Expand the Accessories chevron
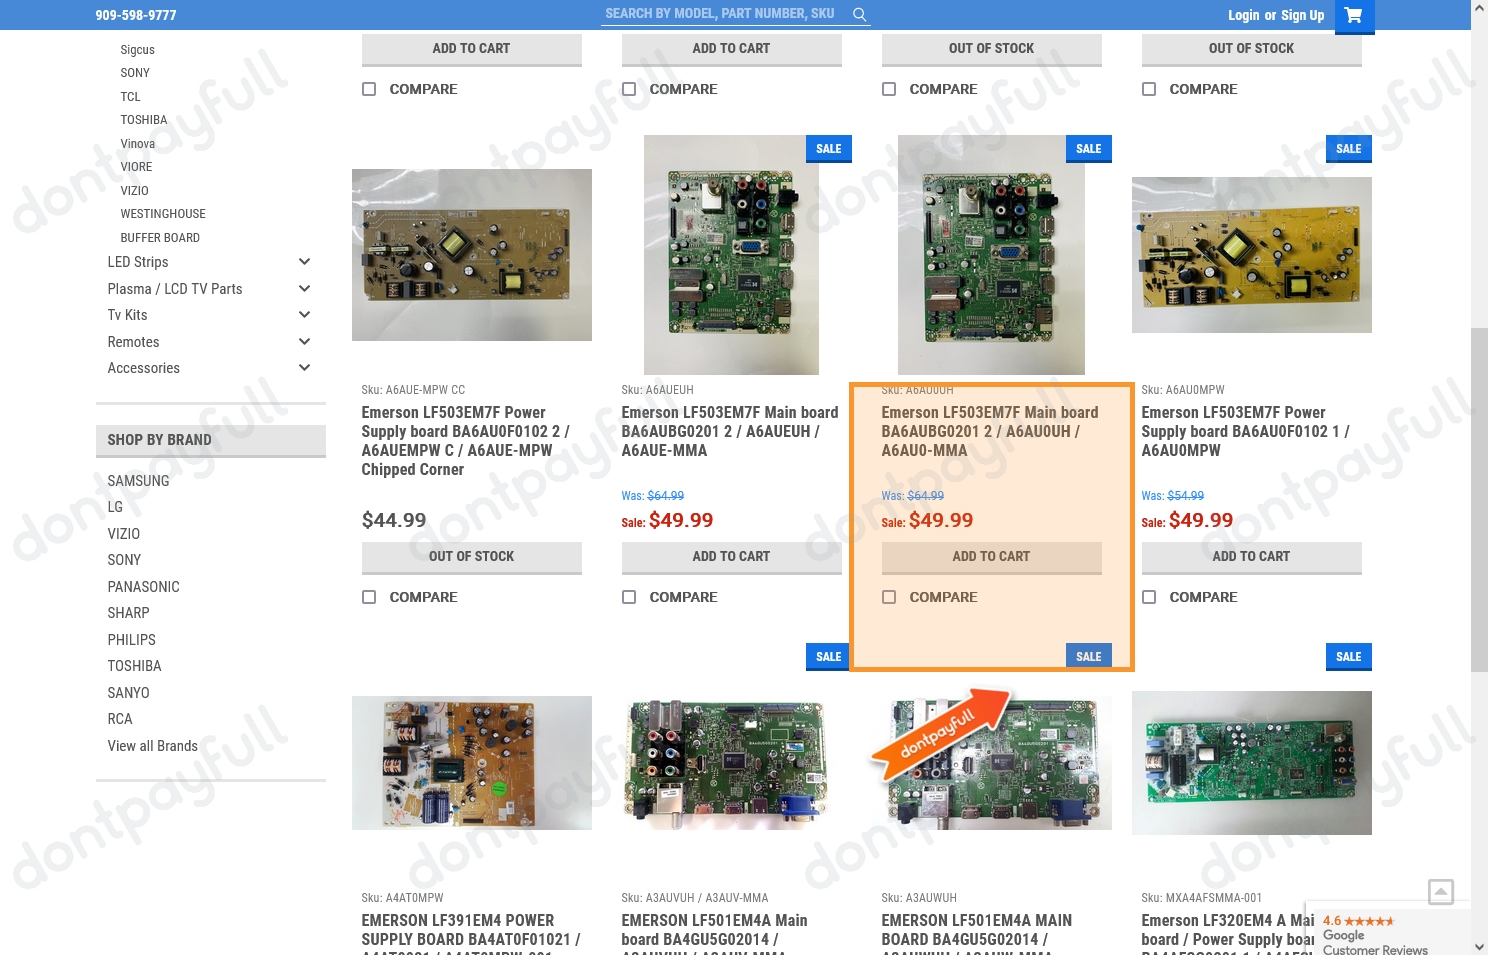Screen dimensions: 1488x955 [x=304, y=368]
